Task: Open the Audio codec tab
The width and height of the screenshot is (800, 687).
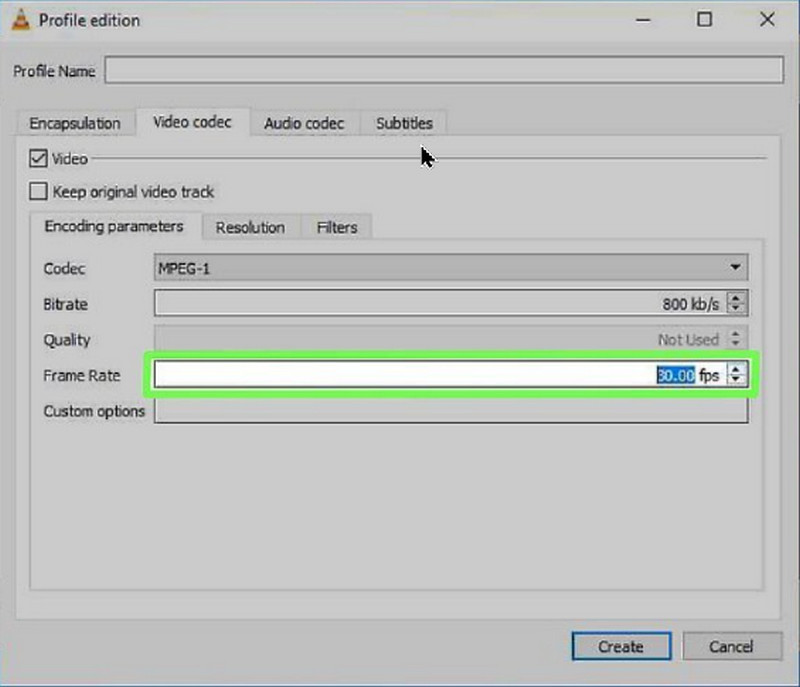Action: 305,123
